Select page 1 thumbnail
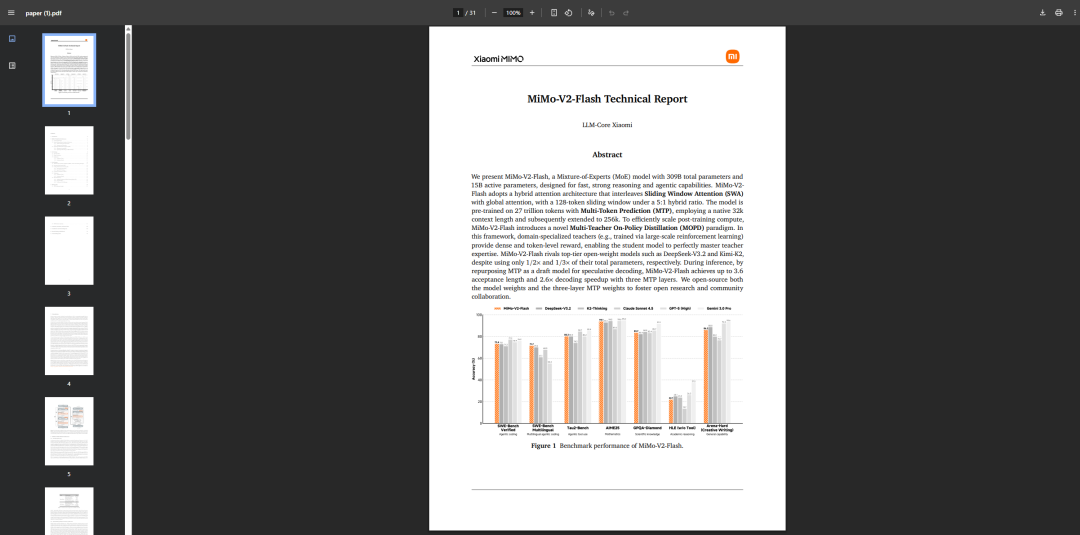Screen dimensions: 1080x535 (x=69, y=70)
